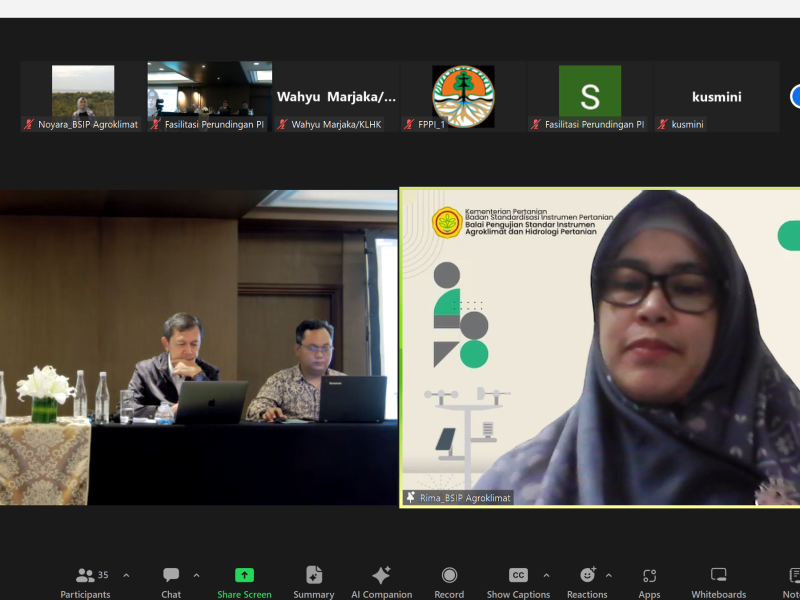Image resolution: width=800 pixels, height=600 pixels.
Task: Select the Noyara_BSIP Agroklimat video thumbnail
Action: [x=83, y=96]
